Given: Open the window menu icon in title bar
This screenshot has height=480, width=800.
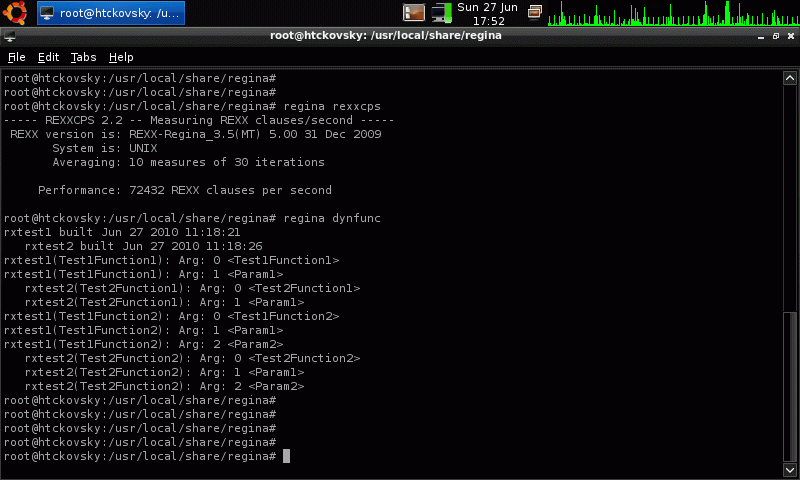Looking at the screenshot, I should pyautogui.click(x=9, y=36).
